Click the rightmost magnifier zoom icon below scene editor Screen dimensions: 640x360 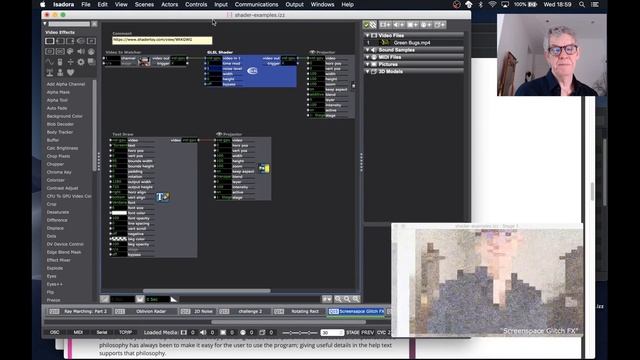(x=356, y=299)
